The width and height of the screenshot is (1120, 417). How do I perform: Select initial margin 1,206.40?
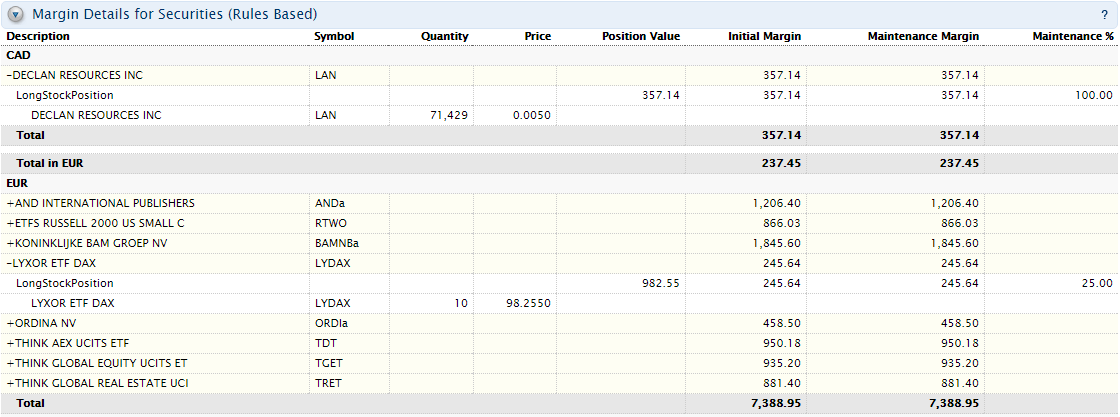pos(776,204)
